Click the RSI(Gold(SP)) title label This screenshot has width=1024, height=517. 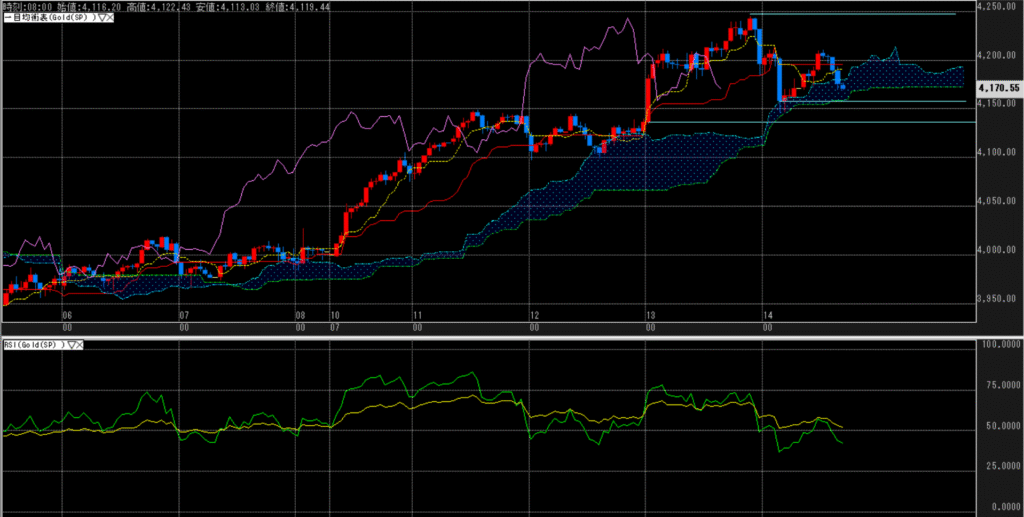click(32, 344)
